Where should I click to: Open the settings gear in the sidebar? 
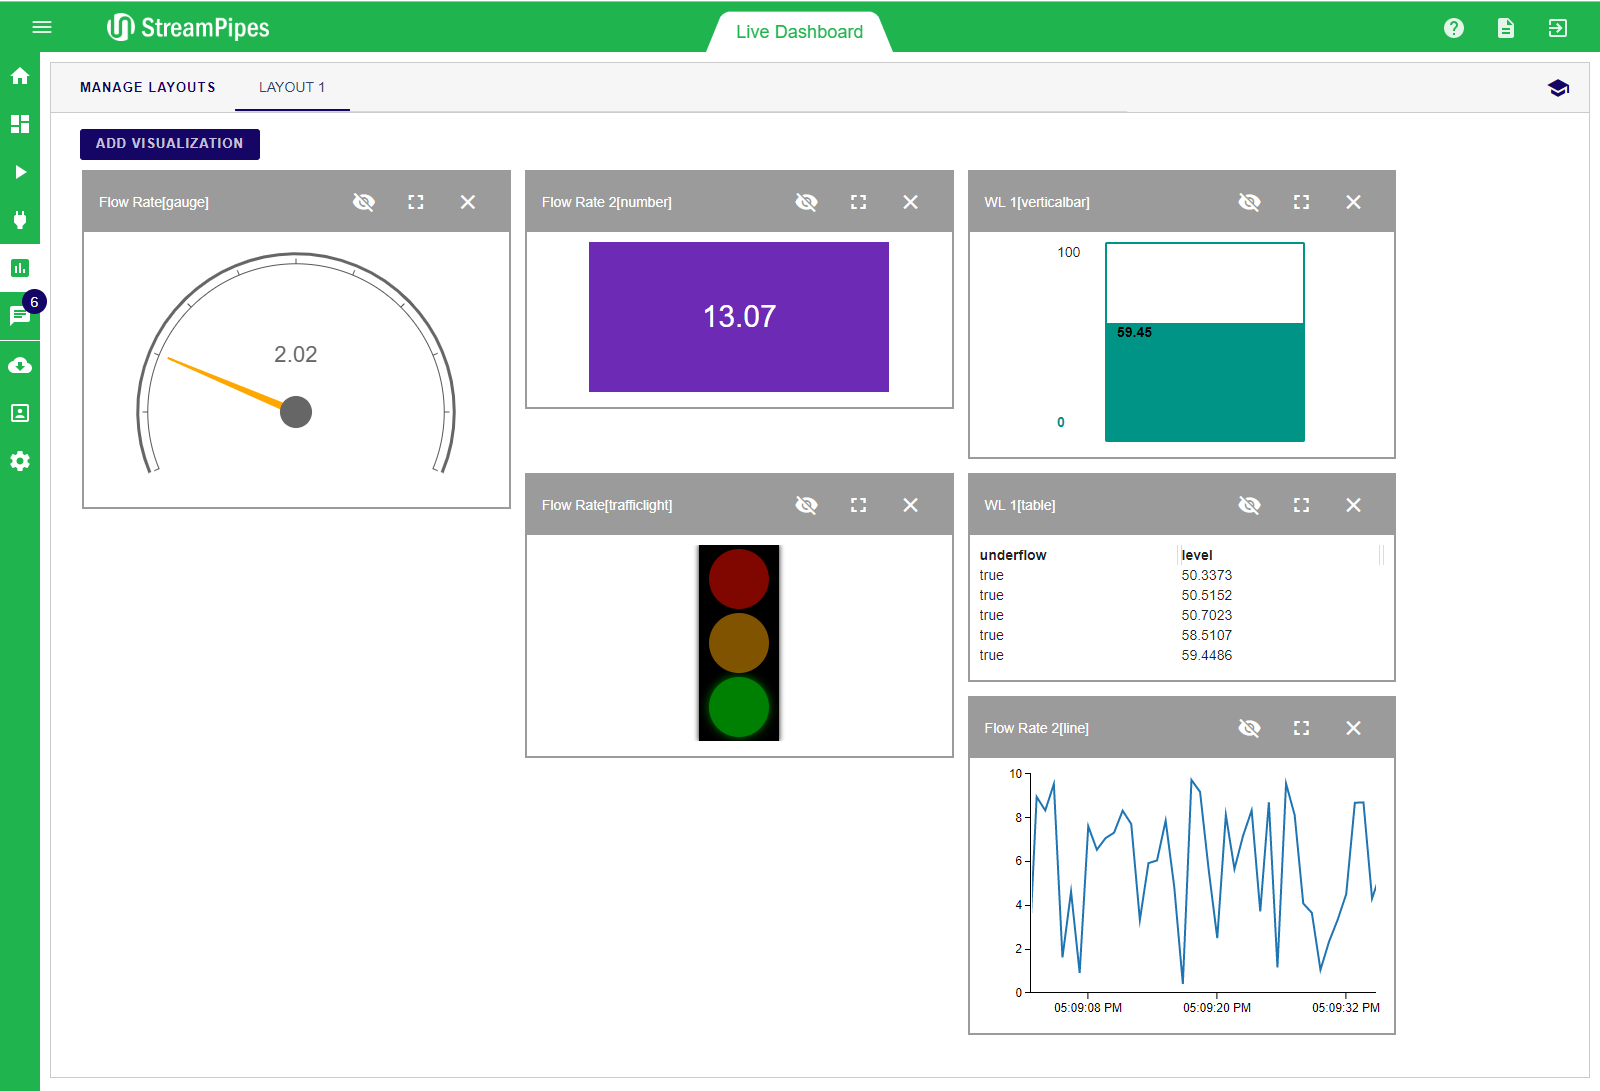tap(20, 461)
